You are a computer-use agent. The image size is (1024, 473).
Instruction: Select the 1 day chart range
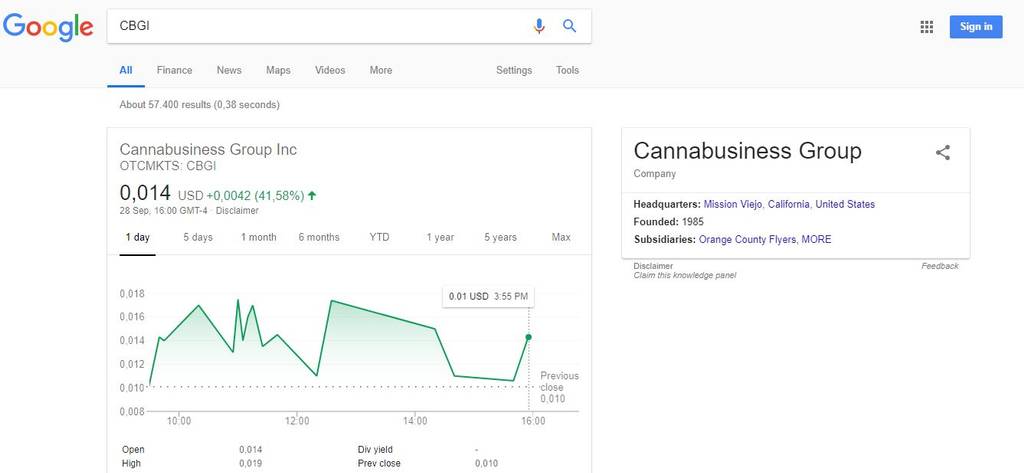coord(138,237)
